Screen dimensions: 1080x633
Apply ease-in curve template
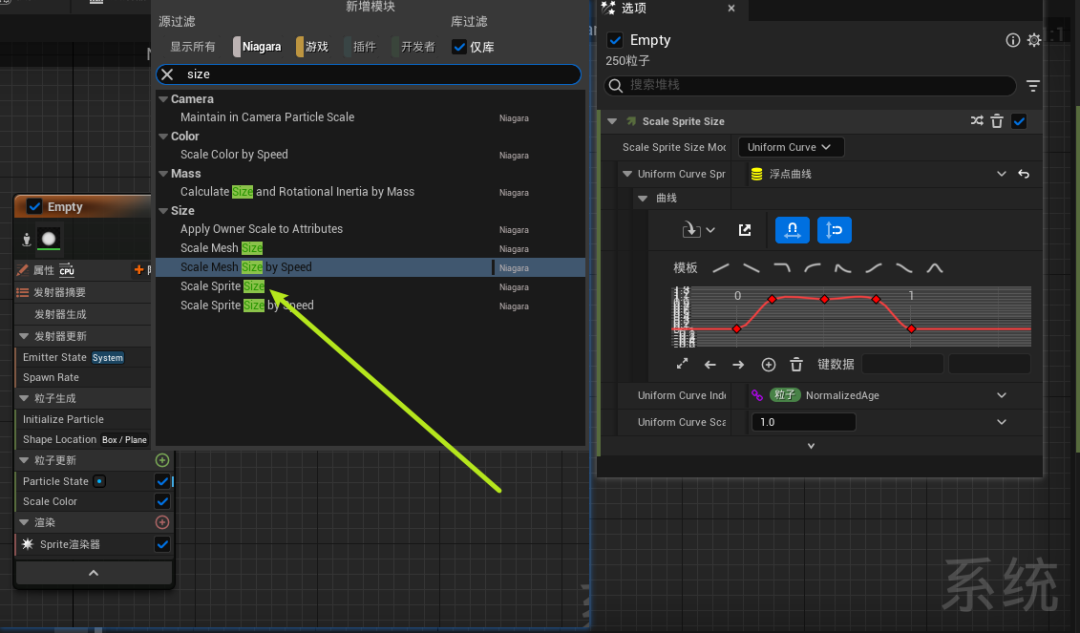(x=813, y=268)
